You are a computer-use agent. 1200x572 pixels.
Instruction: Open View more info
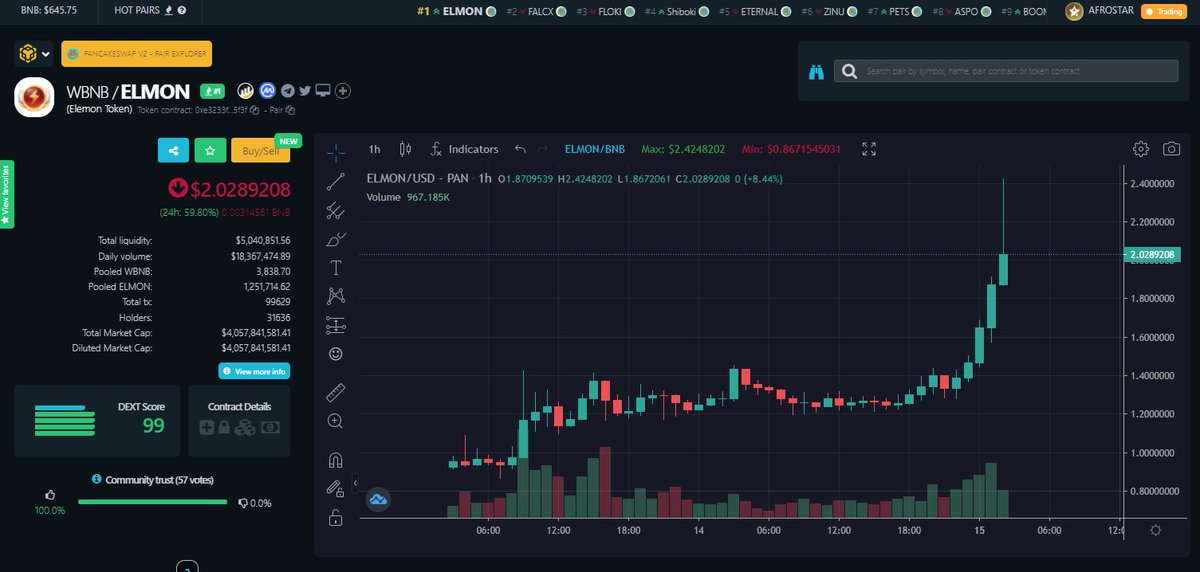click(x=255, y=371)
